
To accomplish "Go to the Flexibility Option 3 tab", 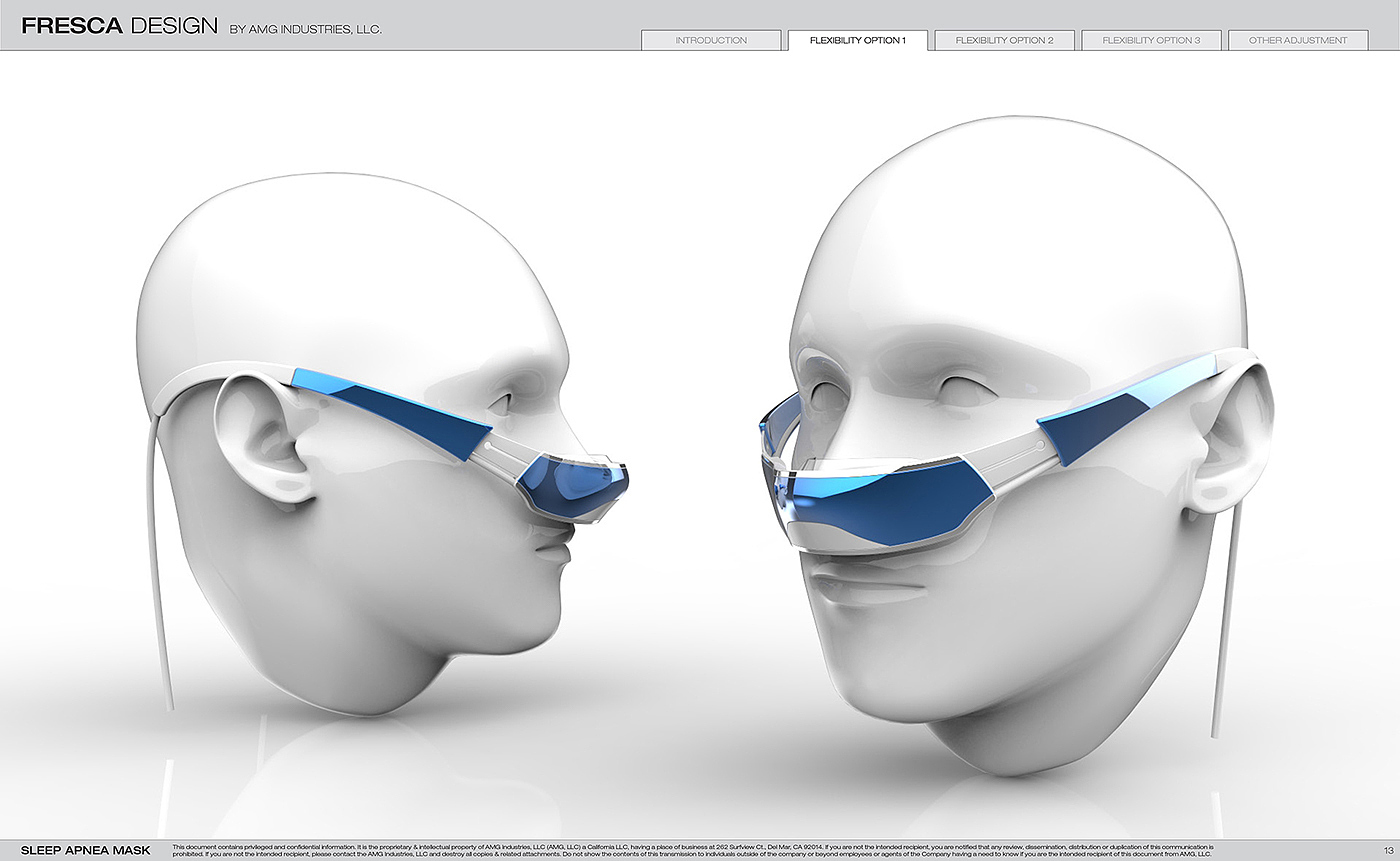I will (x=1151, y=41).
